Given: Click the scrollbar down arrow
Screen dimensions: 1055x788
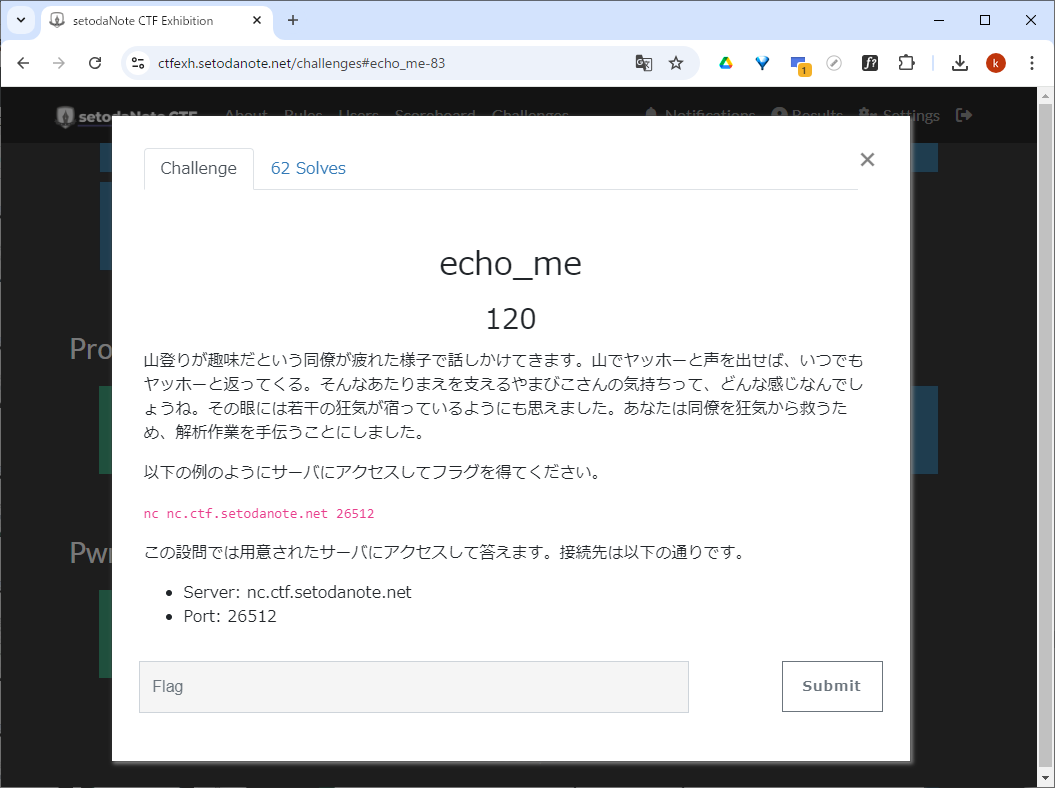Looking at the screenshot, I should click(x=1045, y=779).
